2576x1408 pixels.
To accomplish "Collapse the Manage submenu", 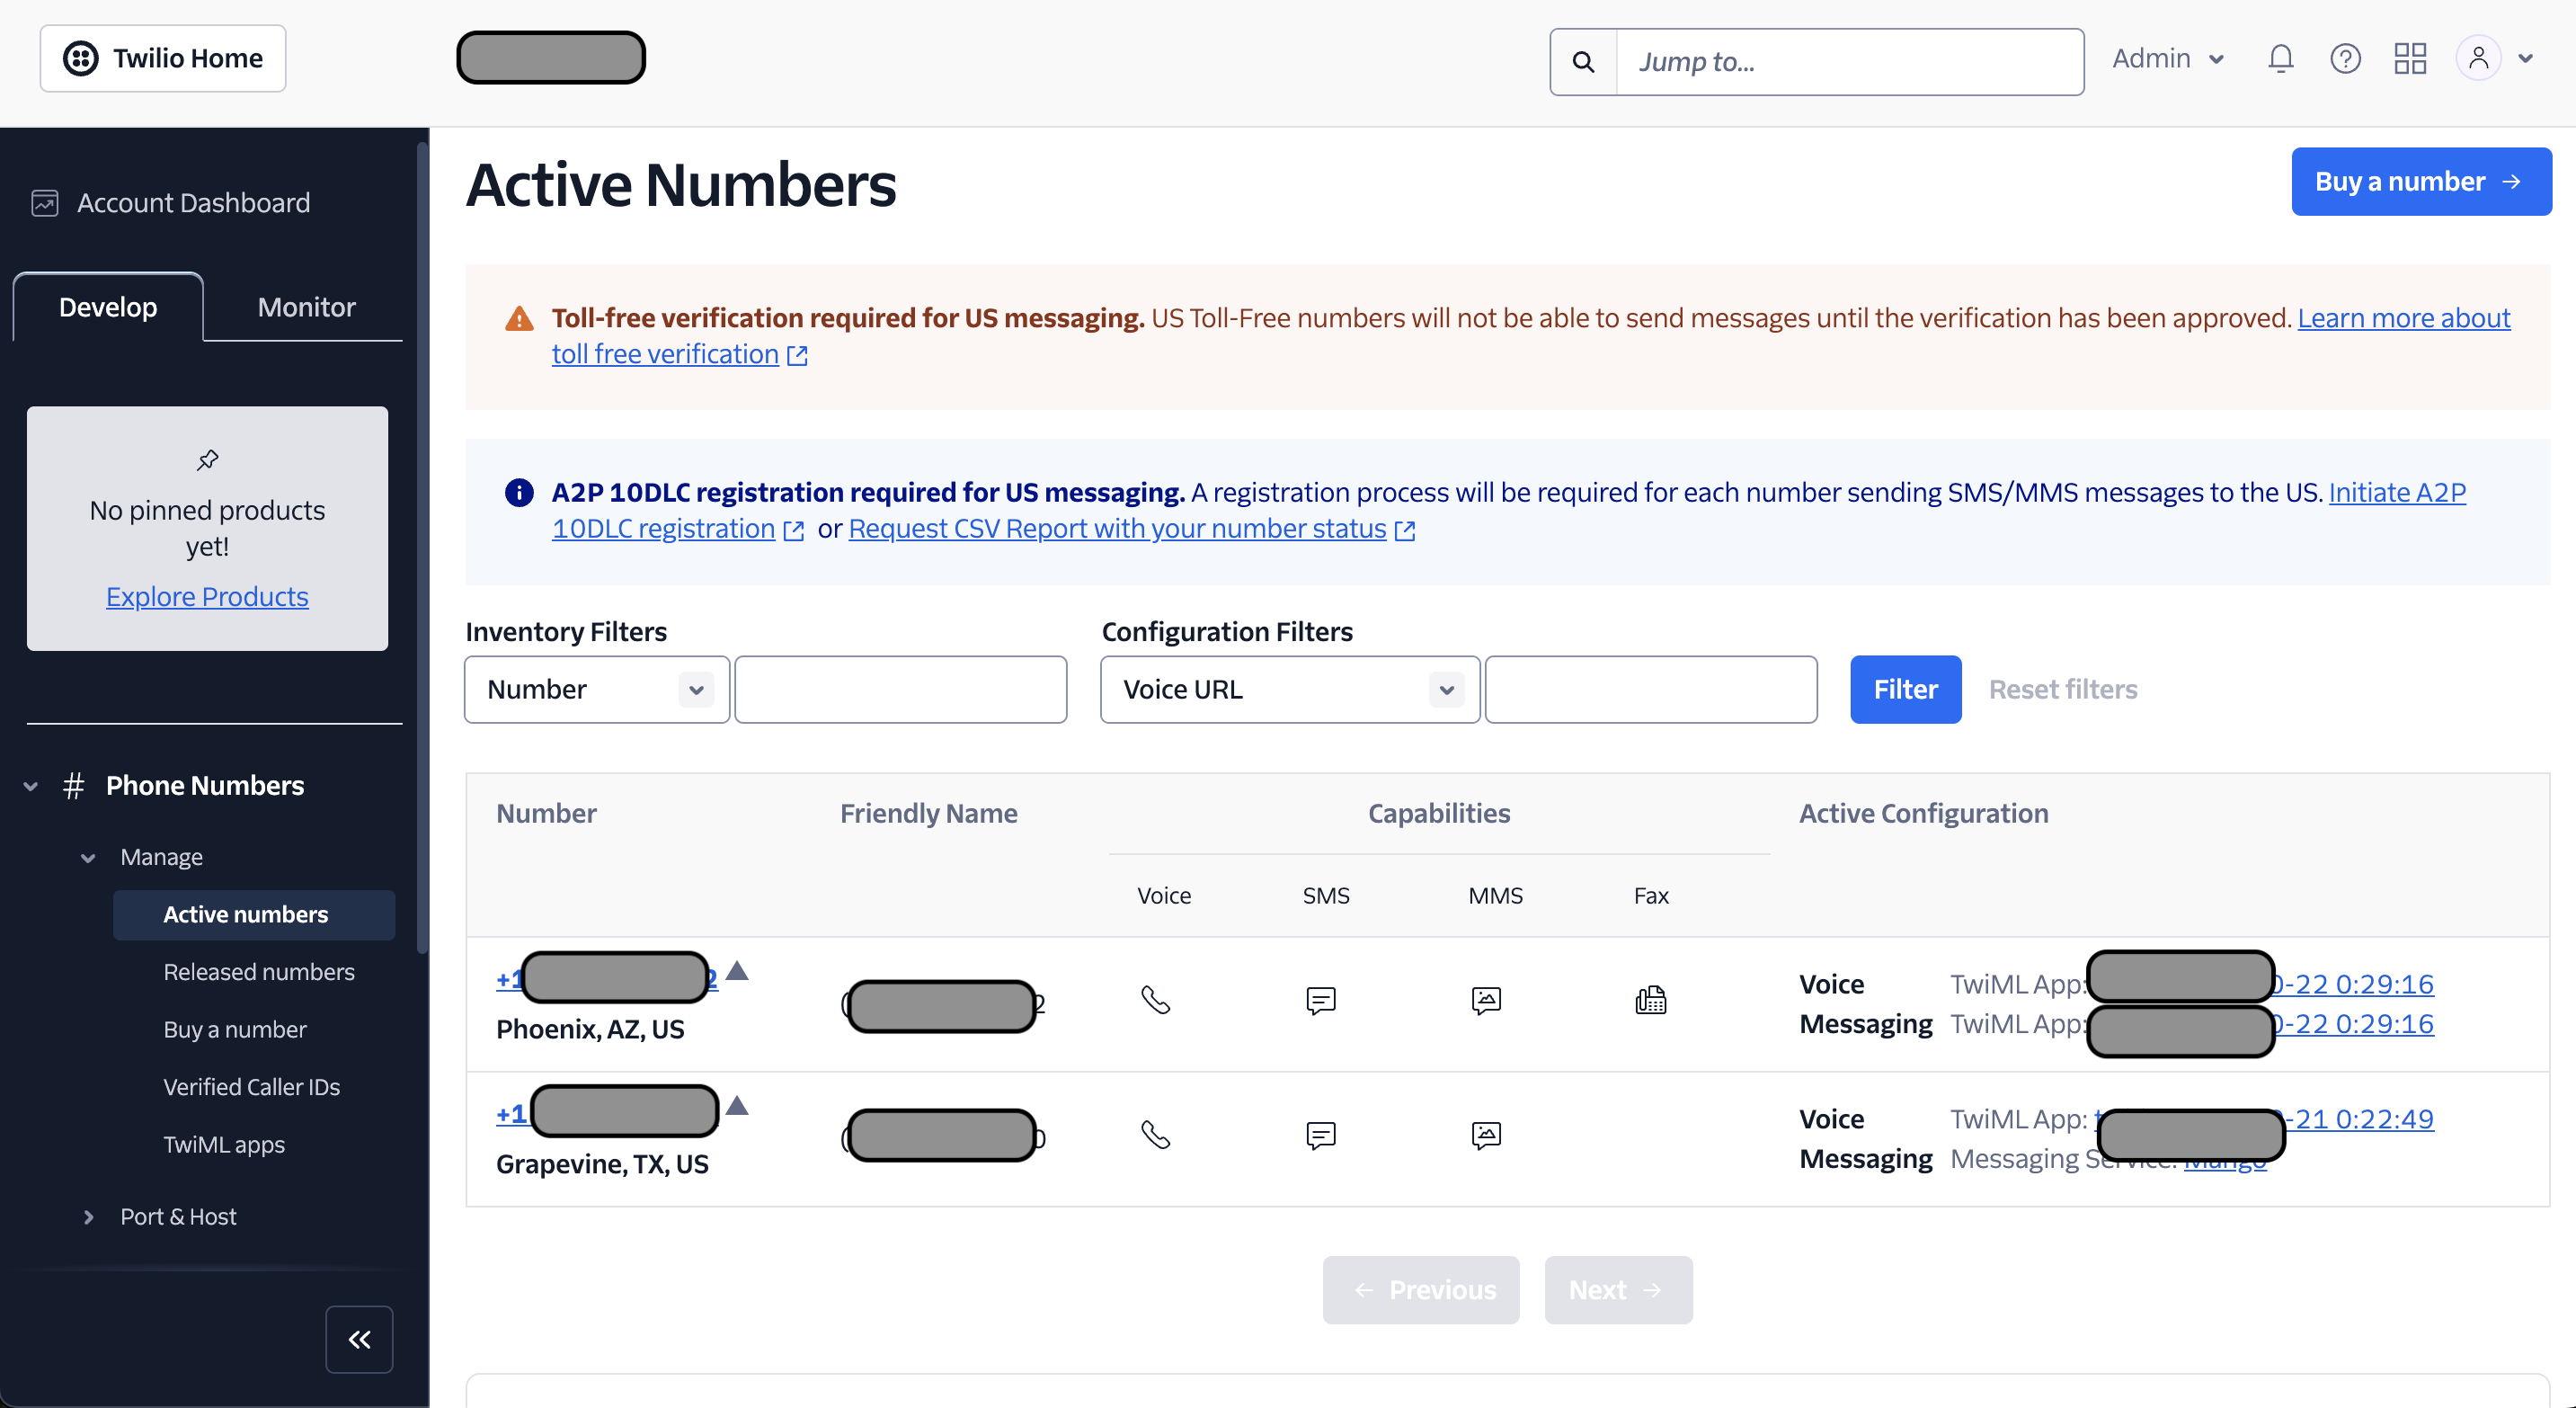I will tap(88, 858).
